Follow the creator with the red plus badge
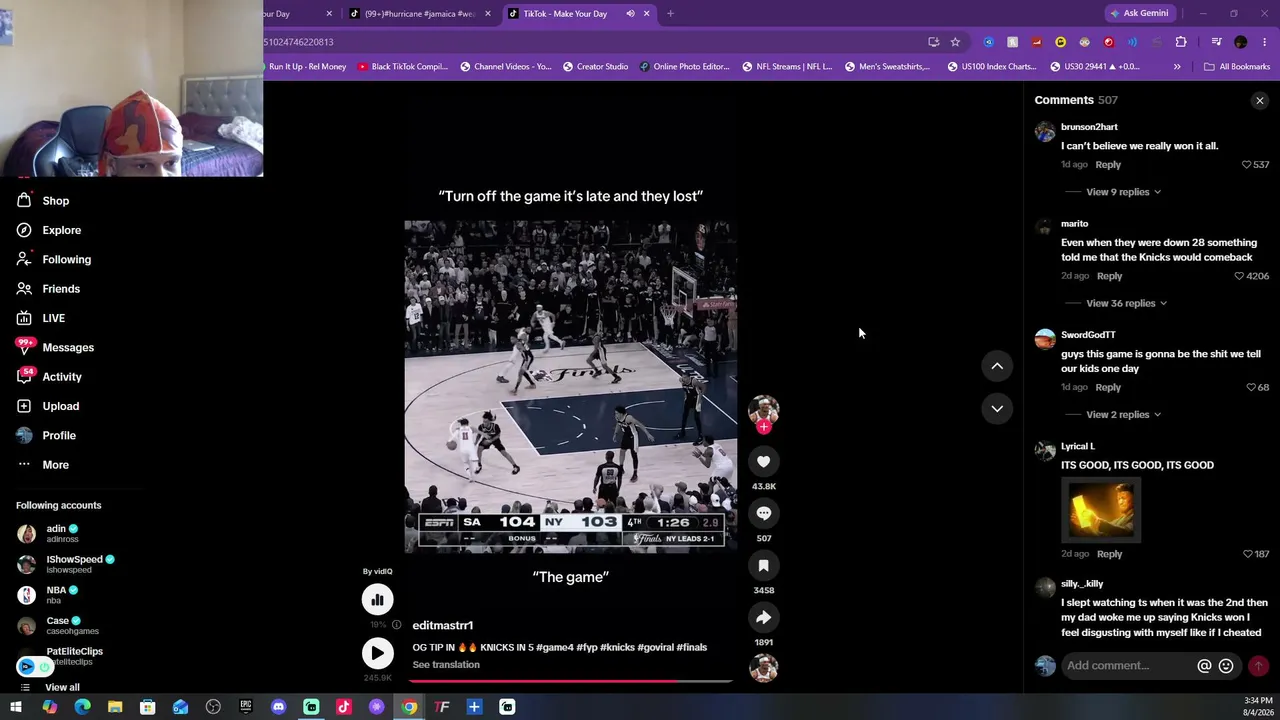The height and width of the screenshot is (720, 1280). pyautogui.click(x=764, y=427)
